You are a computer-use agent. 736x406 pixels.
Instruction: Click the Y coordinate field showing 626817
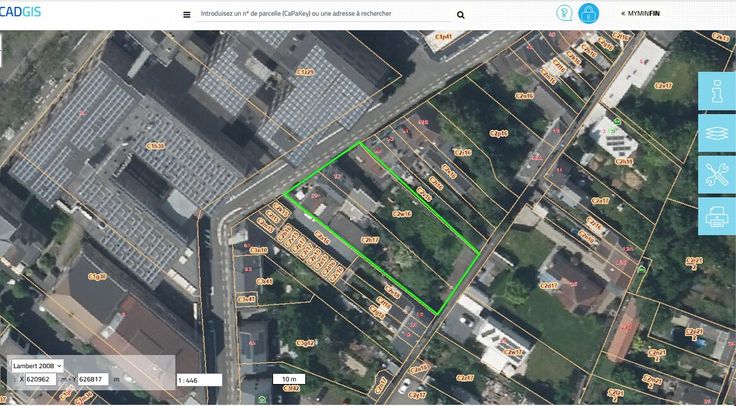tap(93, 380)
